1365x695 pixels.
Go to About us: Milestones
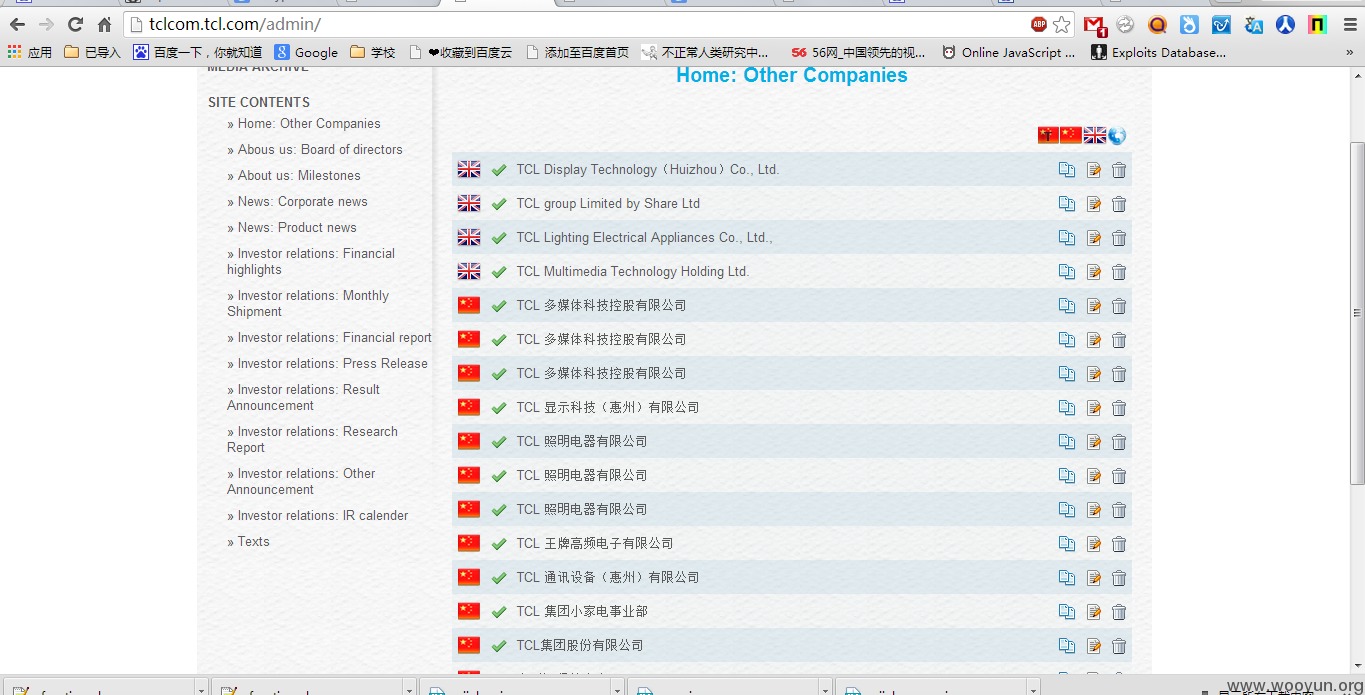tap(299, 176)
